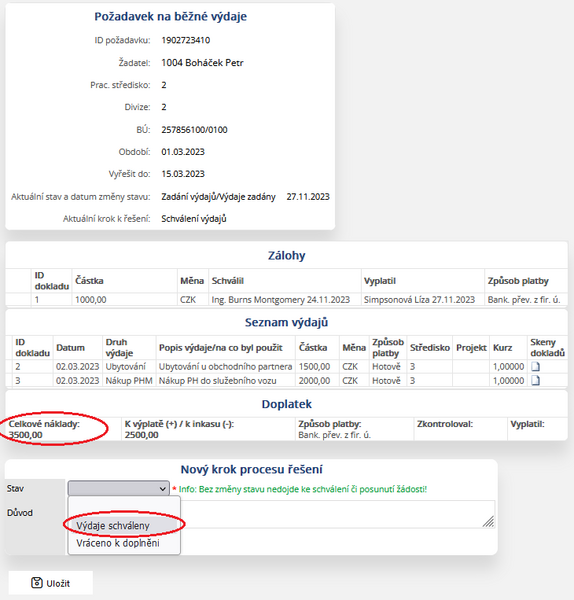
Task: Click 'Nákup PH do služebního vozu' cell
Action: [x=217, y=381]
